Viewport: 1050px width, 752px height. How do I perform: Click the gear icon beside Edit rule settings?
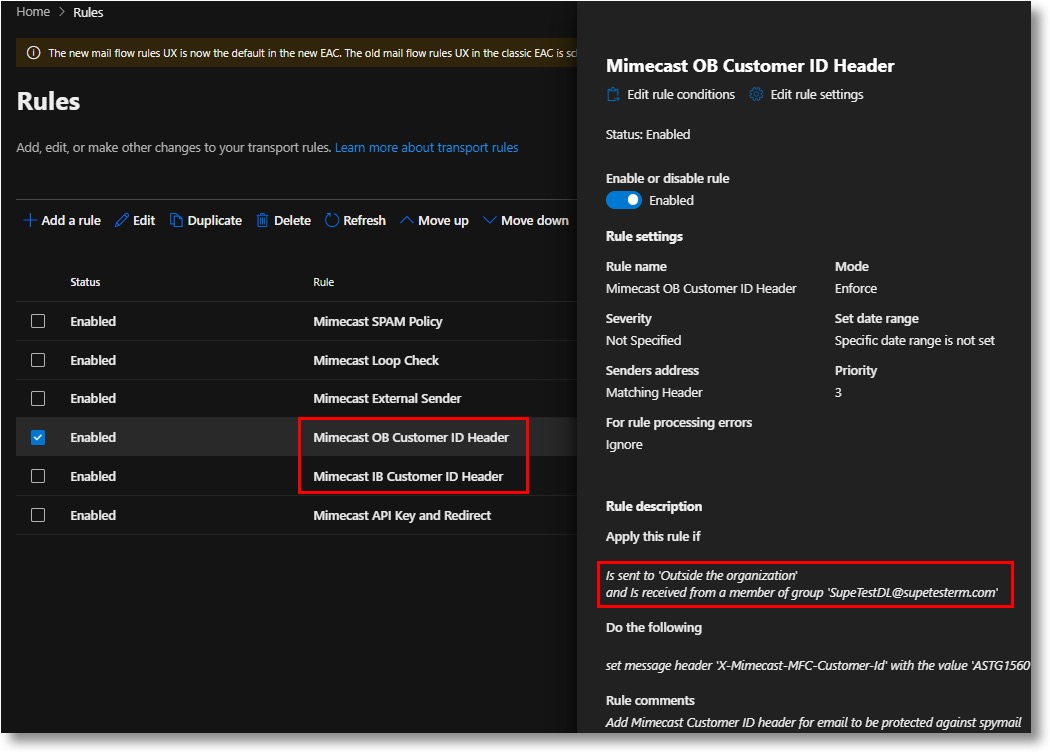(756, 95)
